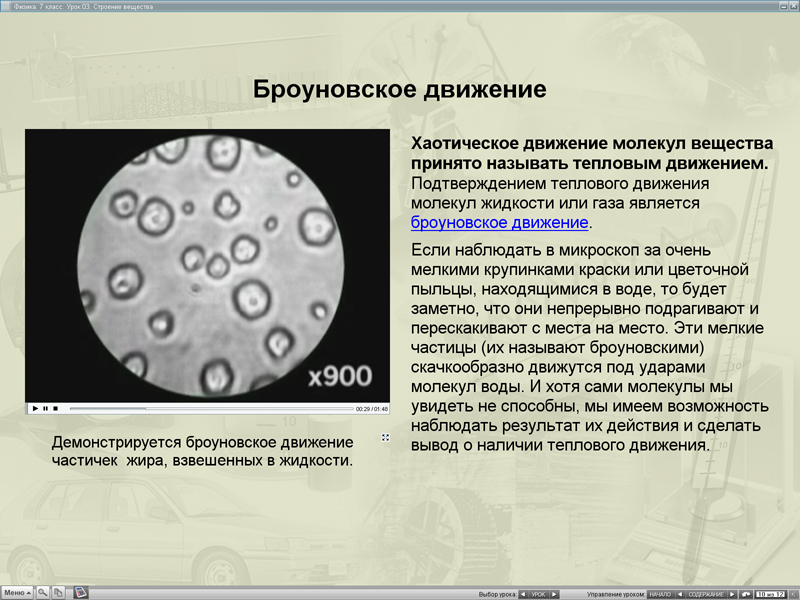Stop the video playback
The height and width of the screenshot is (600, 800).
coord(56,408)
